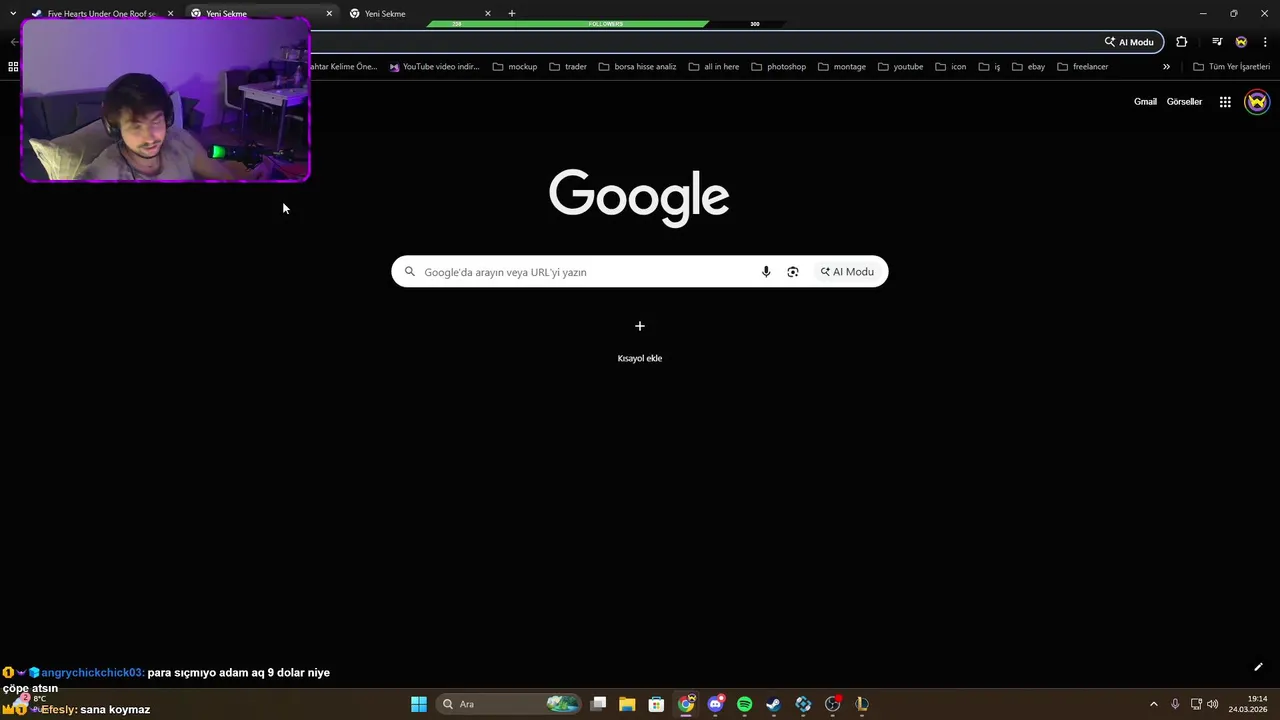
Task: Open the montage bookmark folder
Action: [842, 67]
